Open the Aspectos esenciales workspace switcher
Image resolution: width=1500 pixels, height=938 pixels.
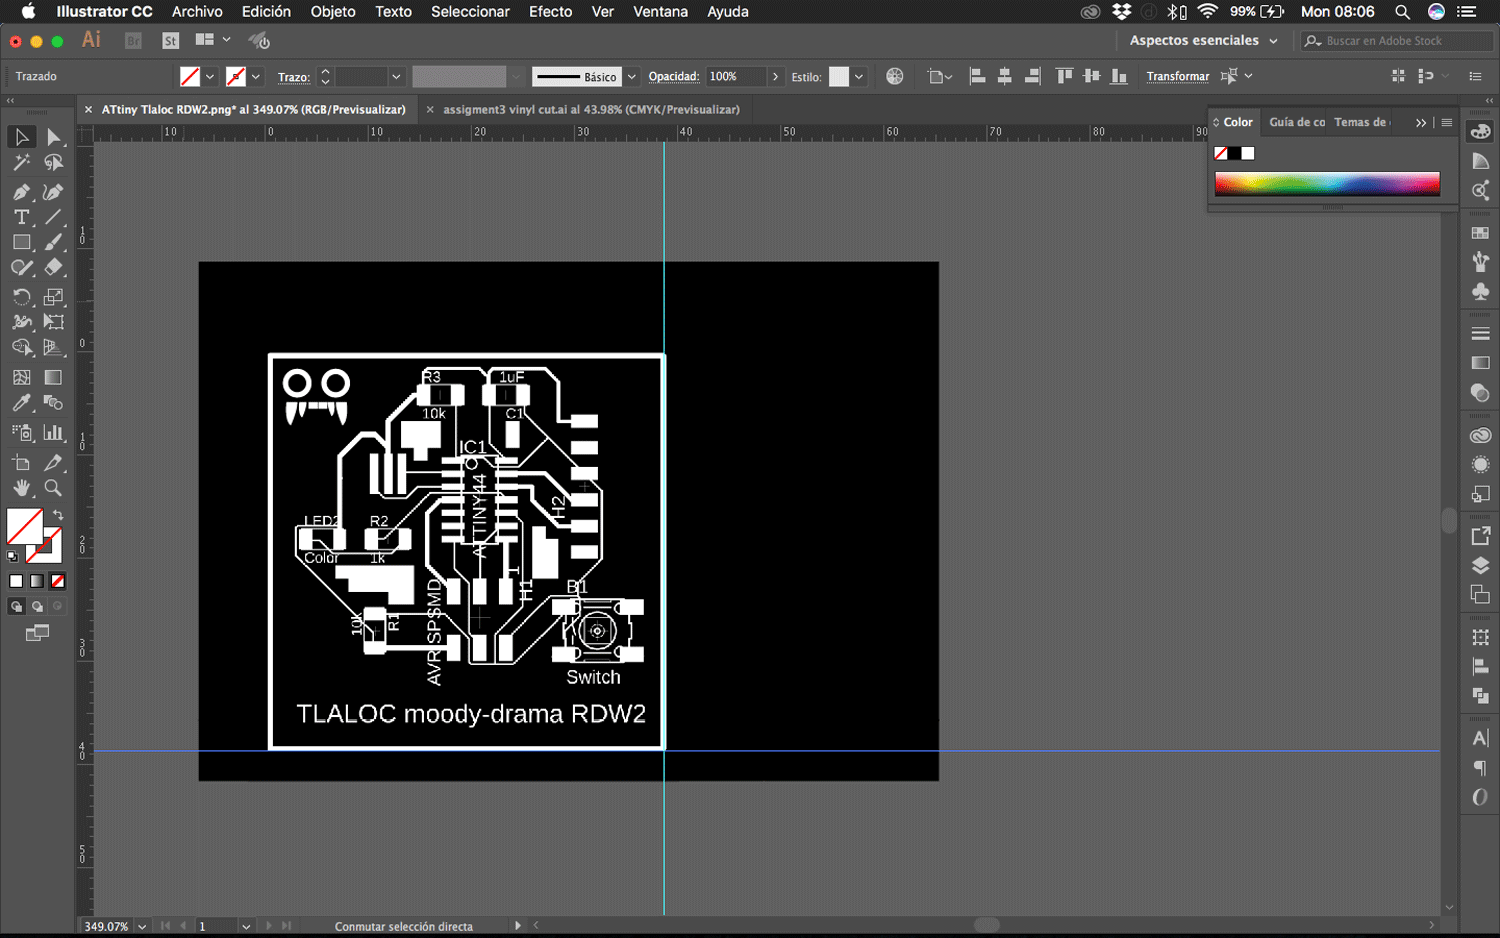point(1204,41)
